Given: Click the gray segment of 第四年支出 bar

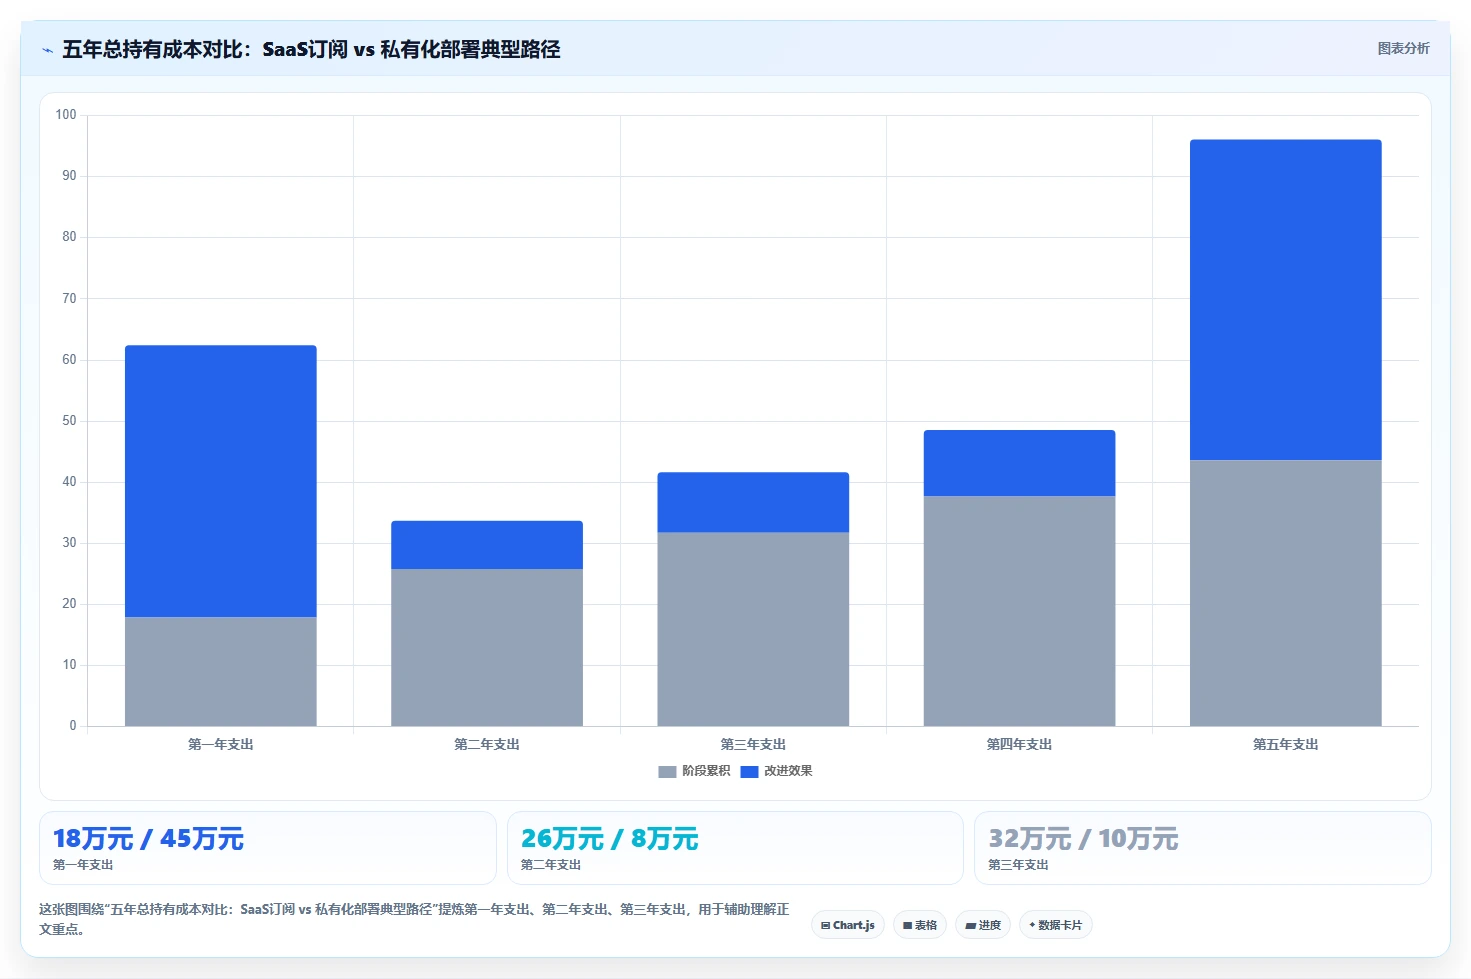Looking at the screenshot, I should (x=1019, y=611).
